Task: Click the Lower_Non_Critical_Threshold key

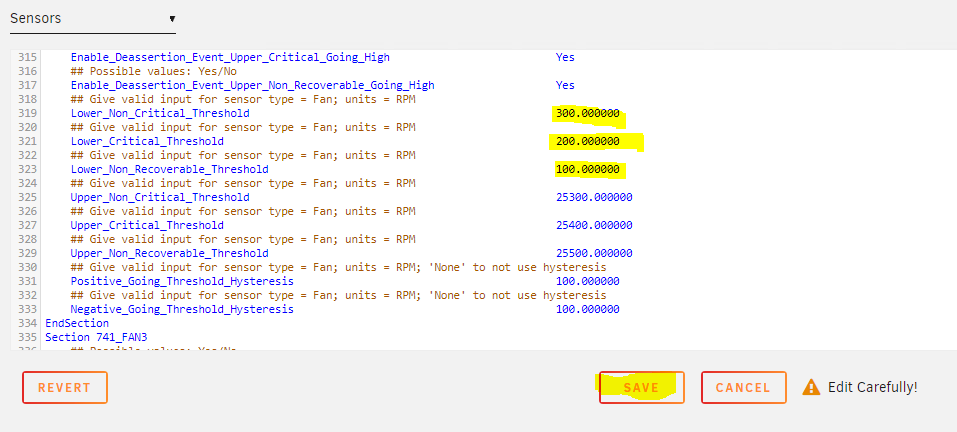Action: [160, 113]
